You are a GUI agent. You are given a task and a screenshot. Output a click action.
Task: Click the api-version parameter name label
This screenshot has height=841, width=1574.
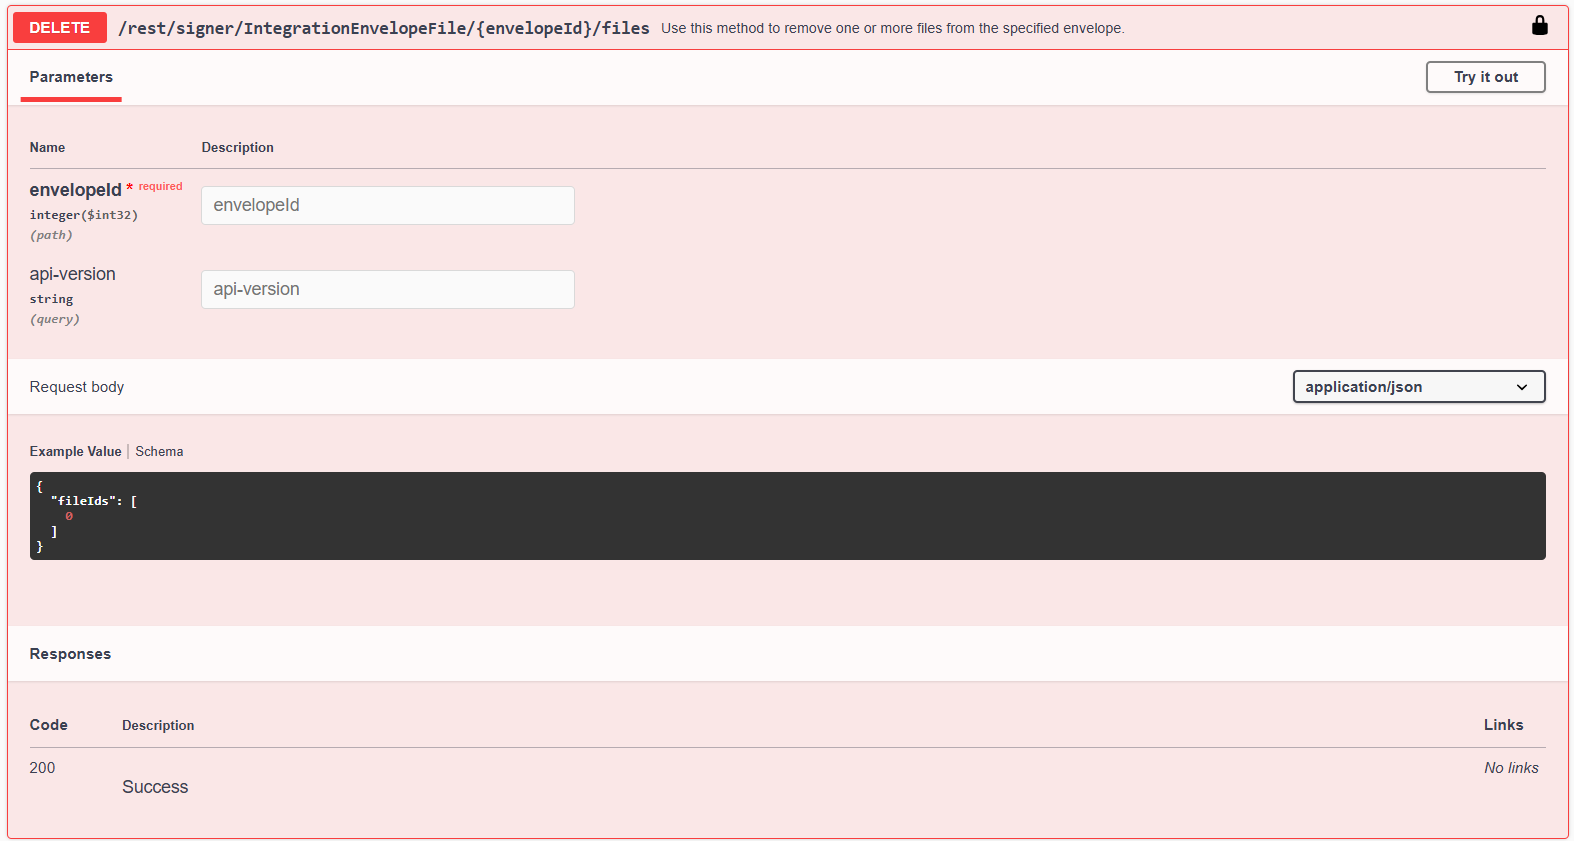72,274
